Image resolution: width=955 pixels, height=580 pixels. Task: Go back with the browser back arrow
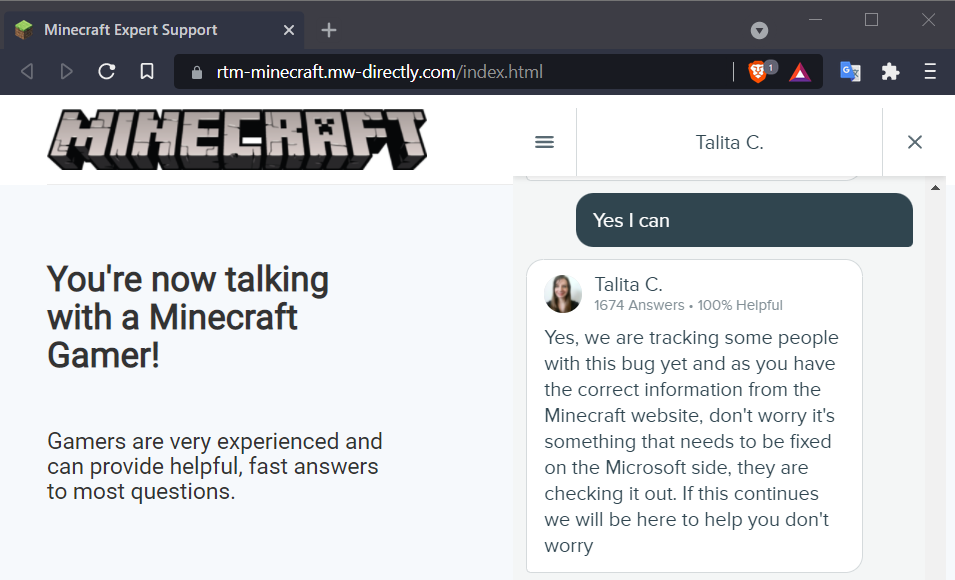pos(27,72)
